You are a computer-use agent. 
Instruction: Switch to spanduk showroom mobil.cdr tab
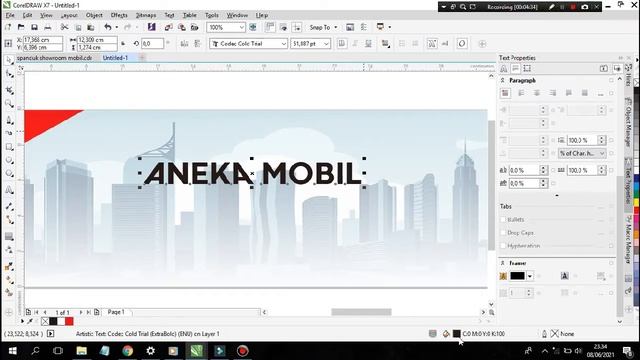point(54,58)
